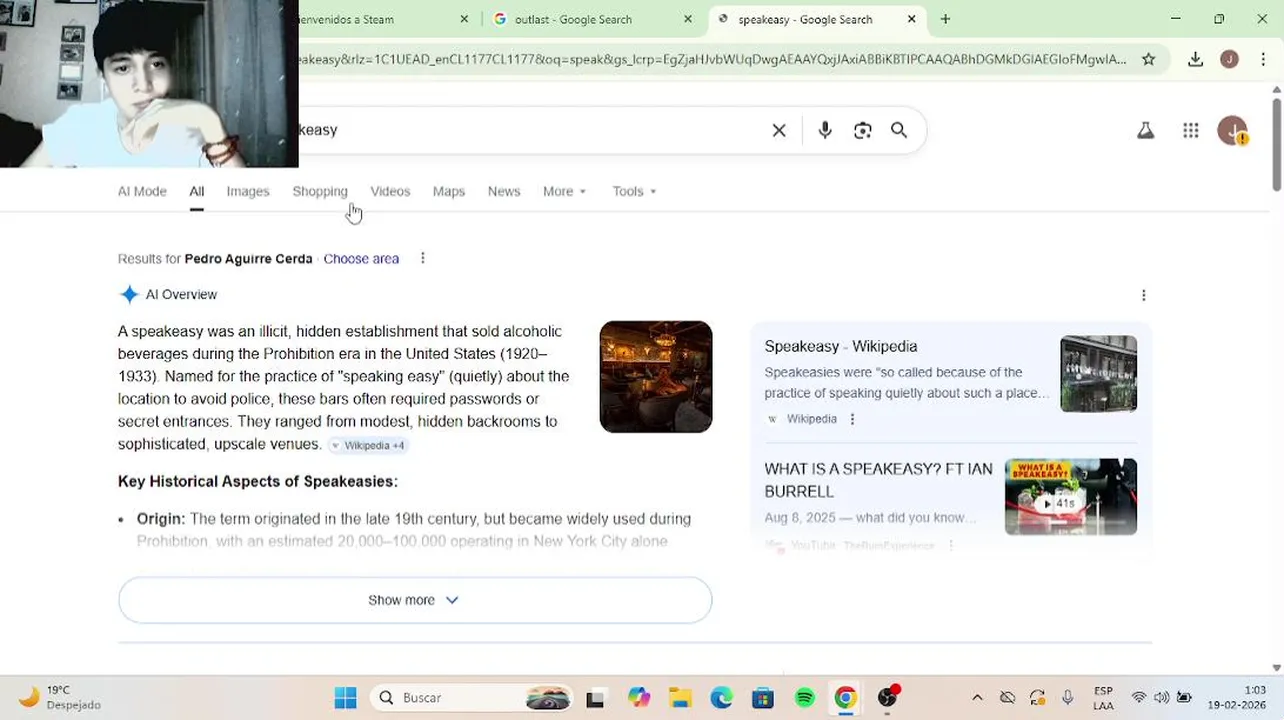This screenshot has height=720, width=1284.
Task: Expand the Wikipedia +4 sources chip
Action: [x=368, y=445]
